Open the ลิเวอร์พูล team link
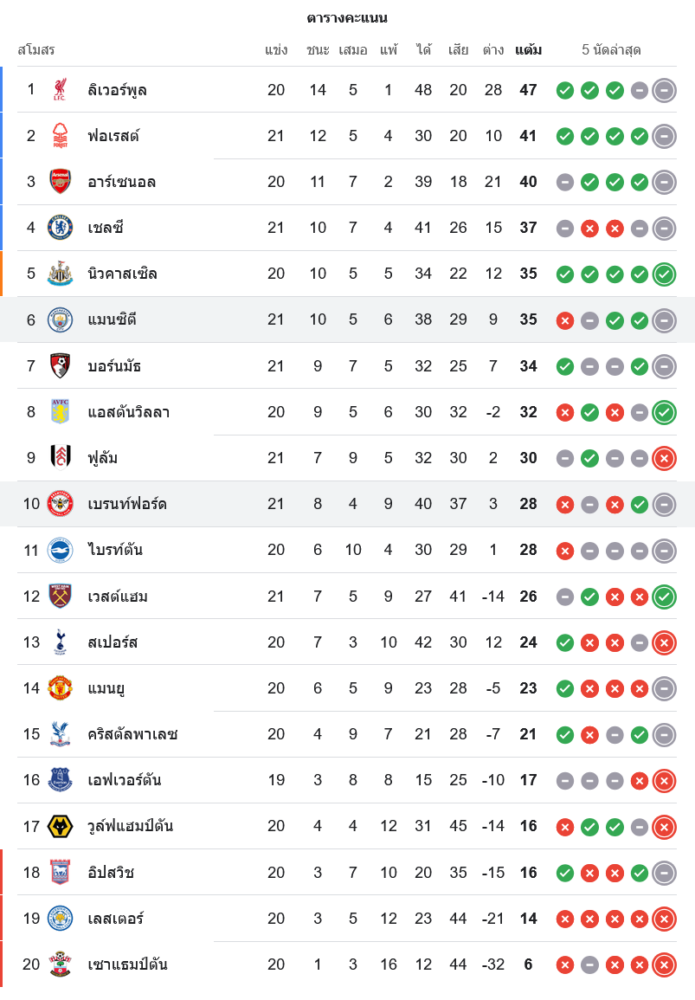Screen dimensions: 695x1000 pyautogui.click(x=117, y=90)
